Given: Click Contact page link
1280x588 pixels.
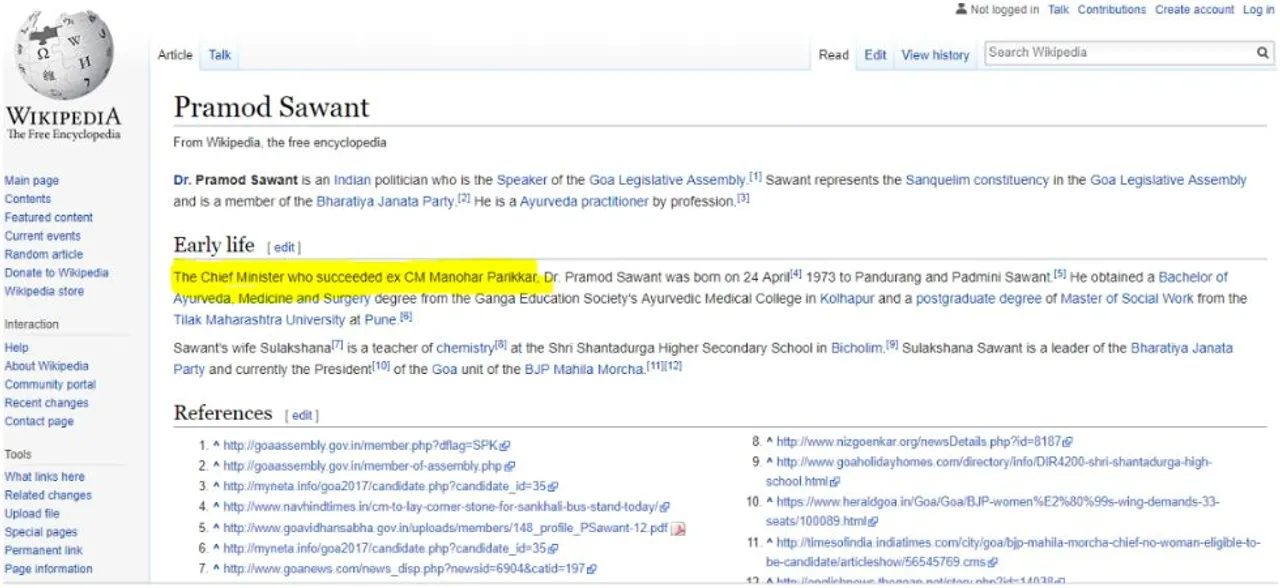Looking at the screenshot, I should 39,421.
